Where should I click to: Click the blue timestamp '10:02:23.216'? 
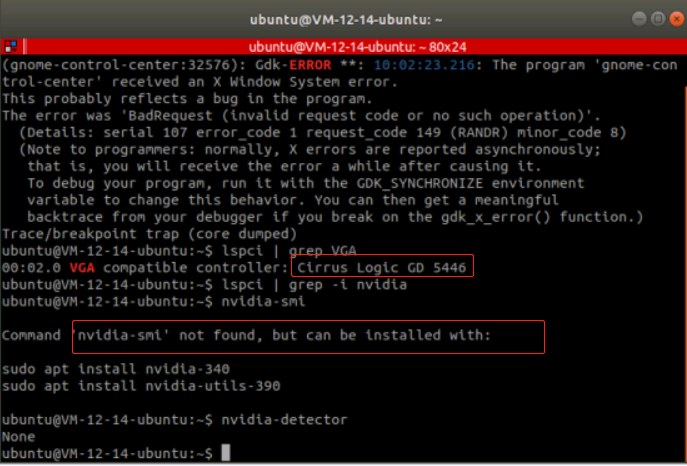(x=424, y=65)
